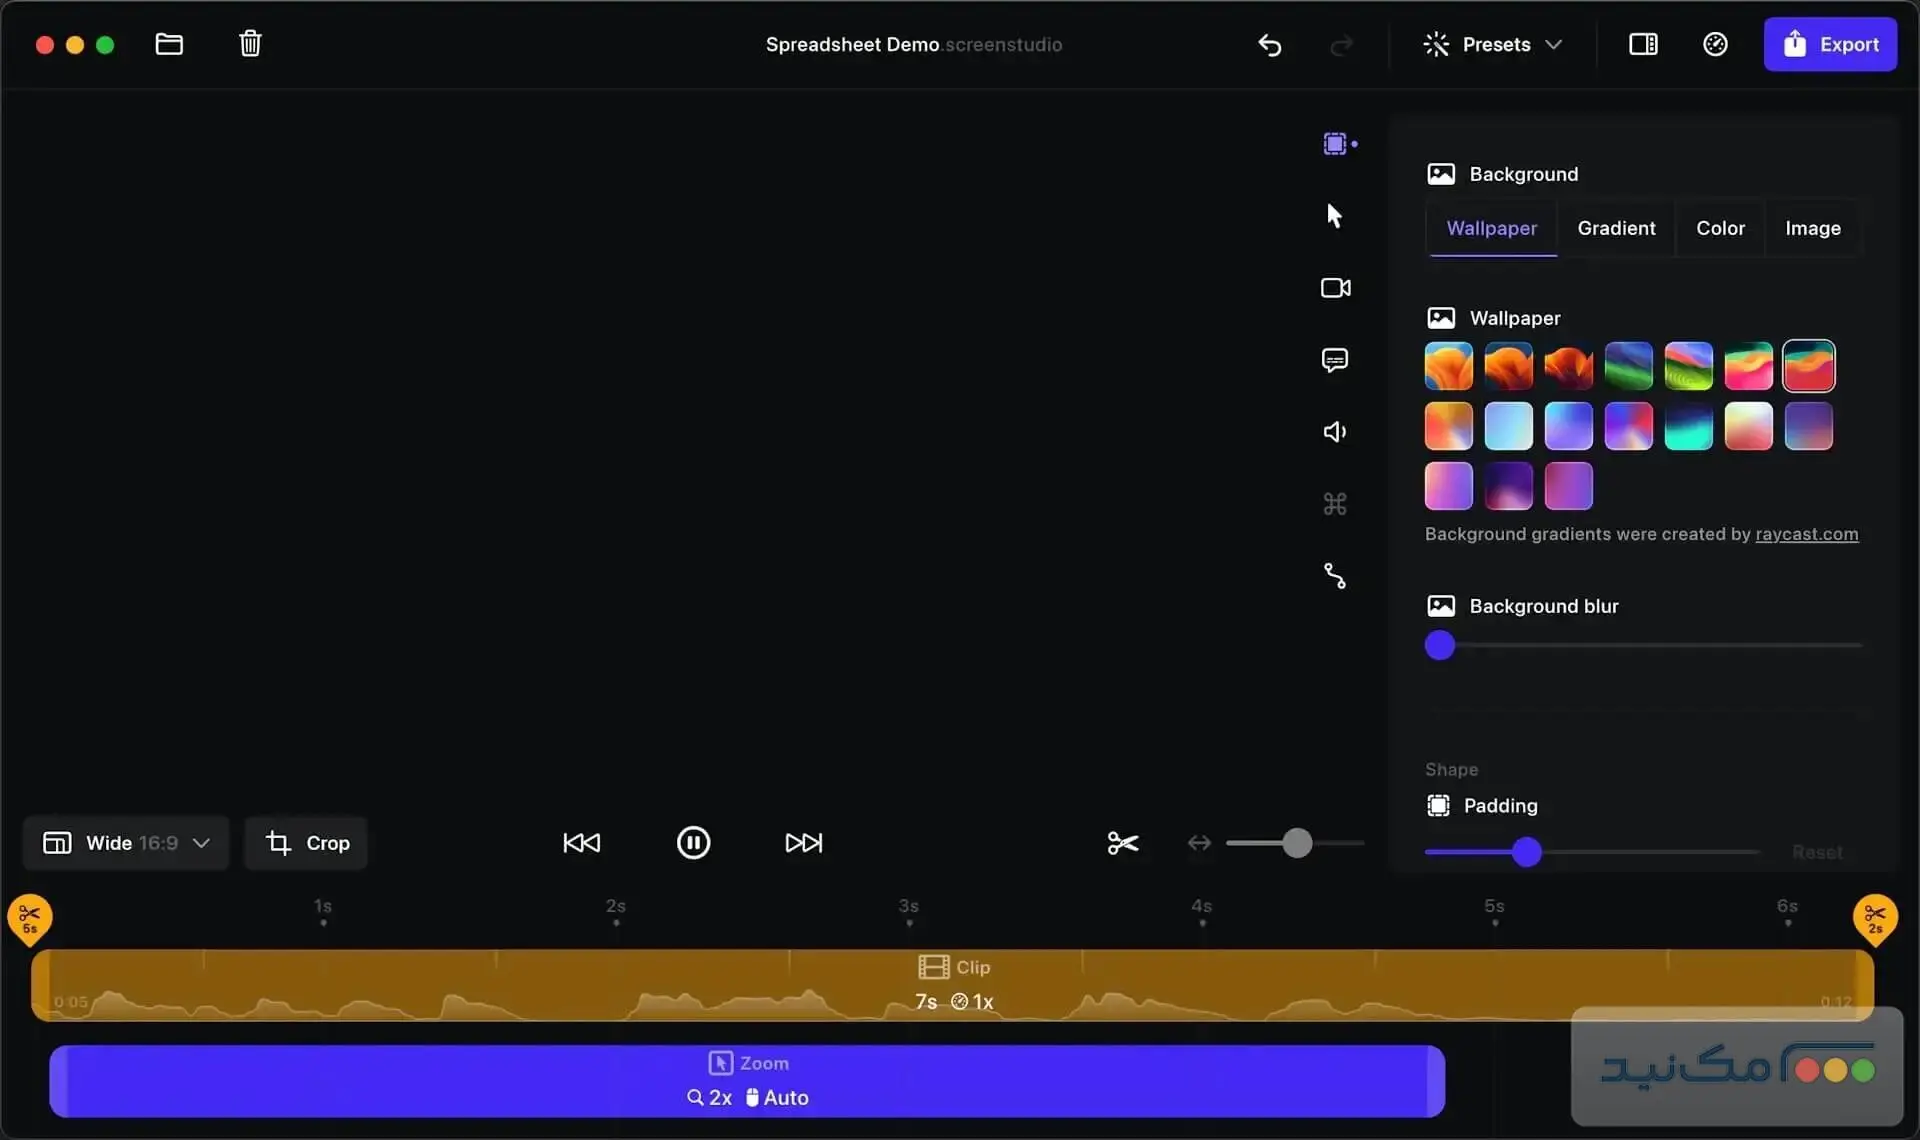
Task: Toggle the side-by-side preview layout icon
Action: click(1642, 44)
